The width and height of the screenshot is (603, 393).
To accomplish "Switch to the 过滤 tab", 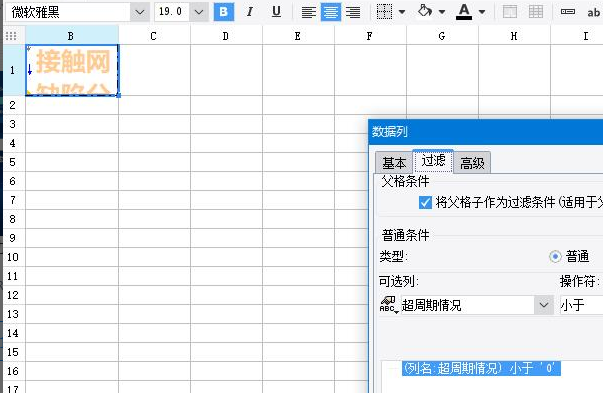I will click(x=433, y=161).
